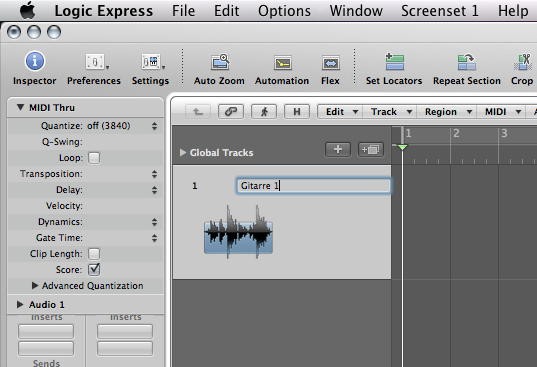The height and width of the screenshot is (367, 537).
Task: Open the MIDI dropdown menu
Action: (502, 112)
